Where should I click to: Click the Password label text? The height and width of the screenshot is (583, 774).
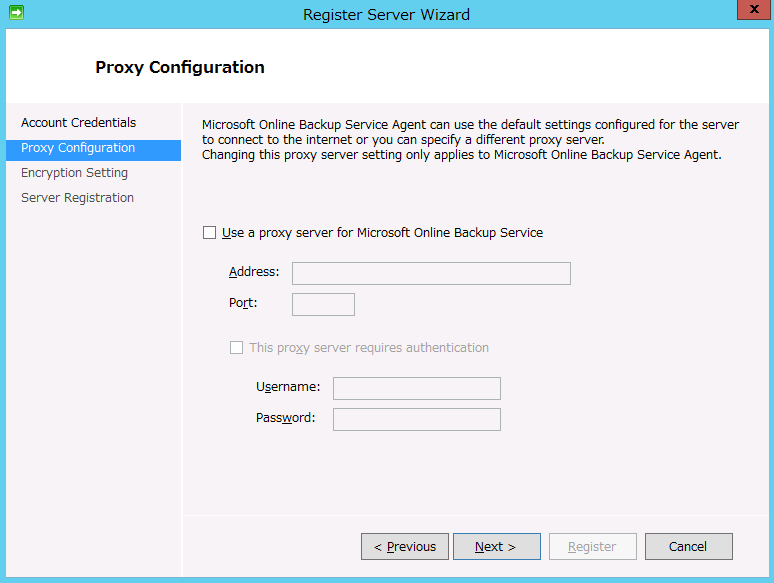[x=285, y=418]
